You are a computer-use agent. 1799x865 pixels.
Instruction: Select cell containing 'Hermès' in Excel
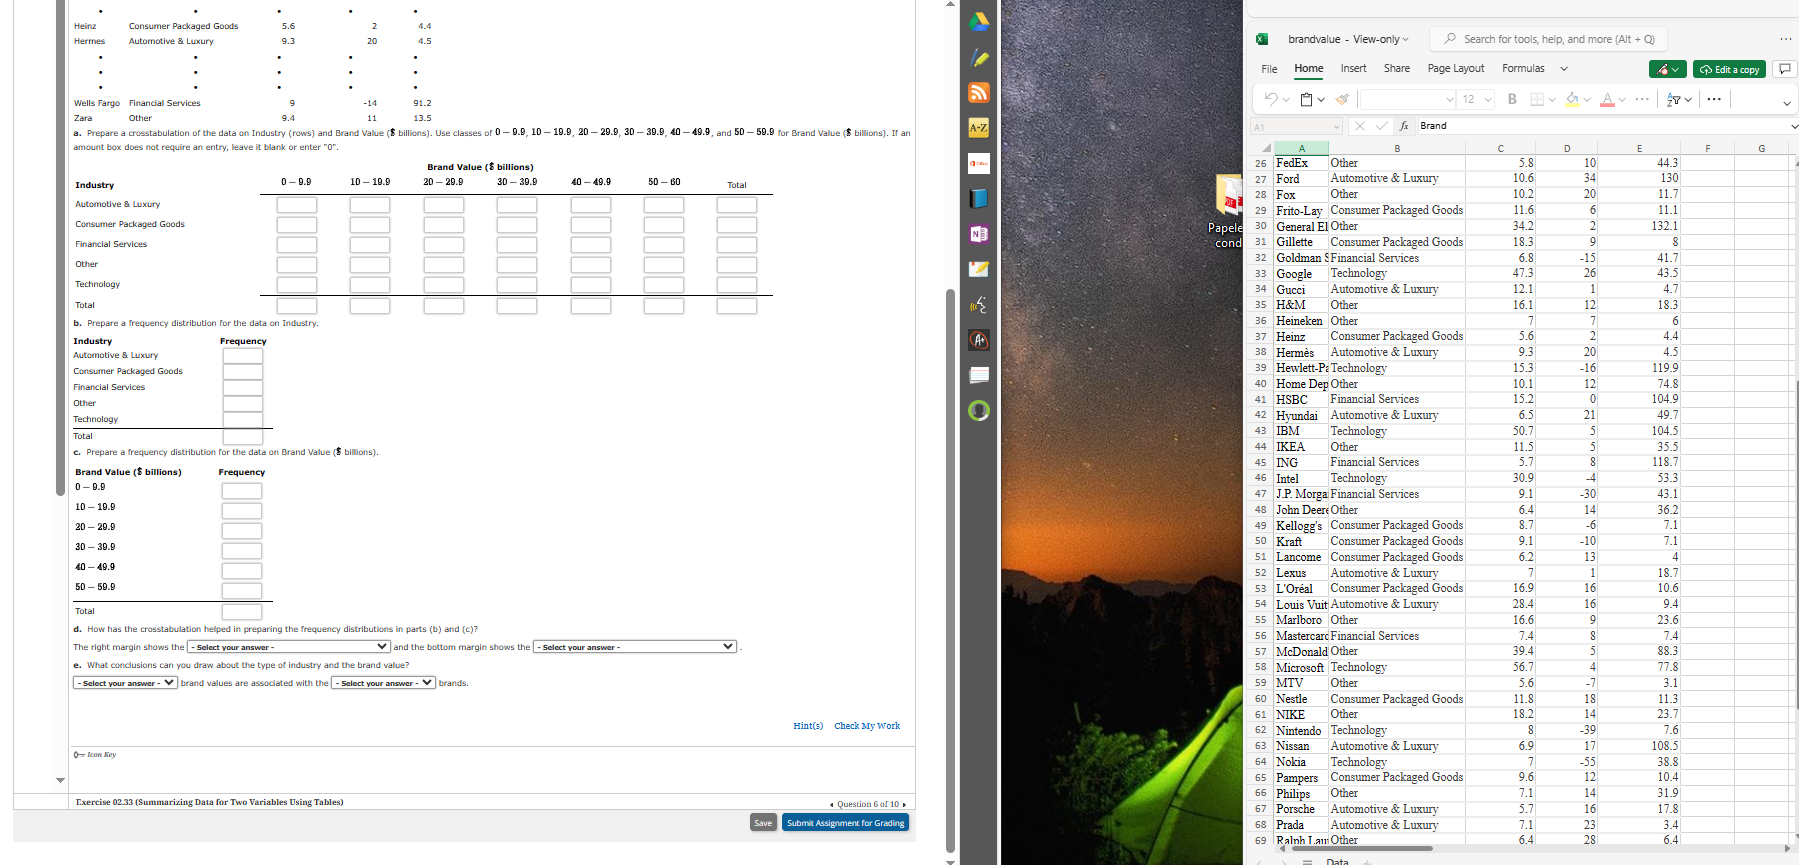click(x=1301, y=352)
